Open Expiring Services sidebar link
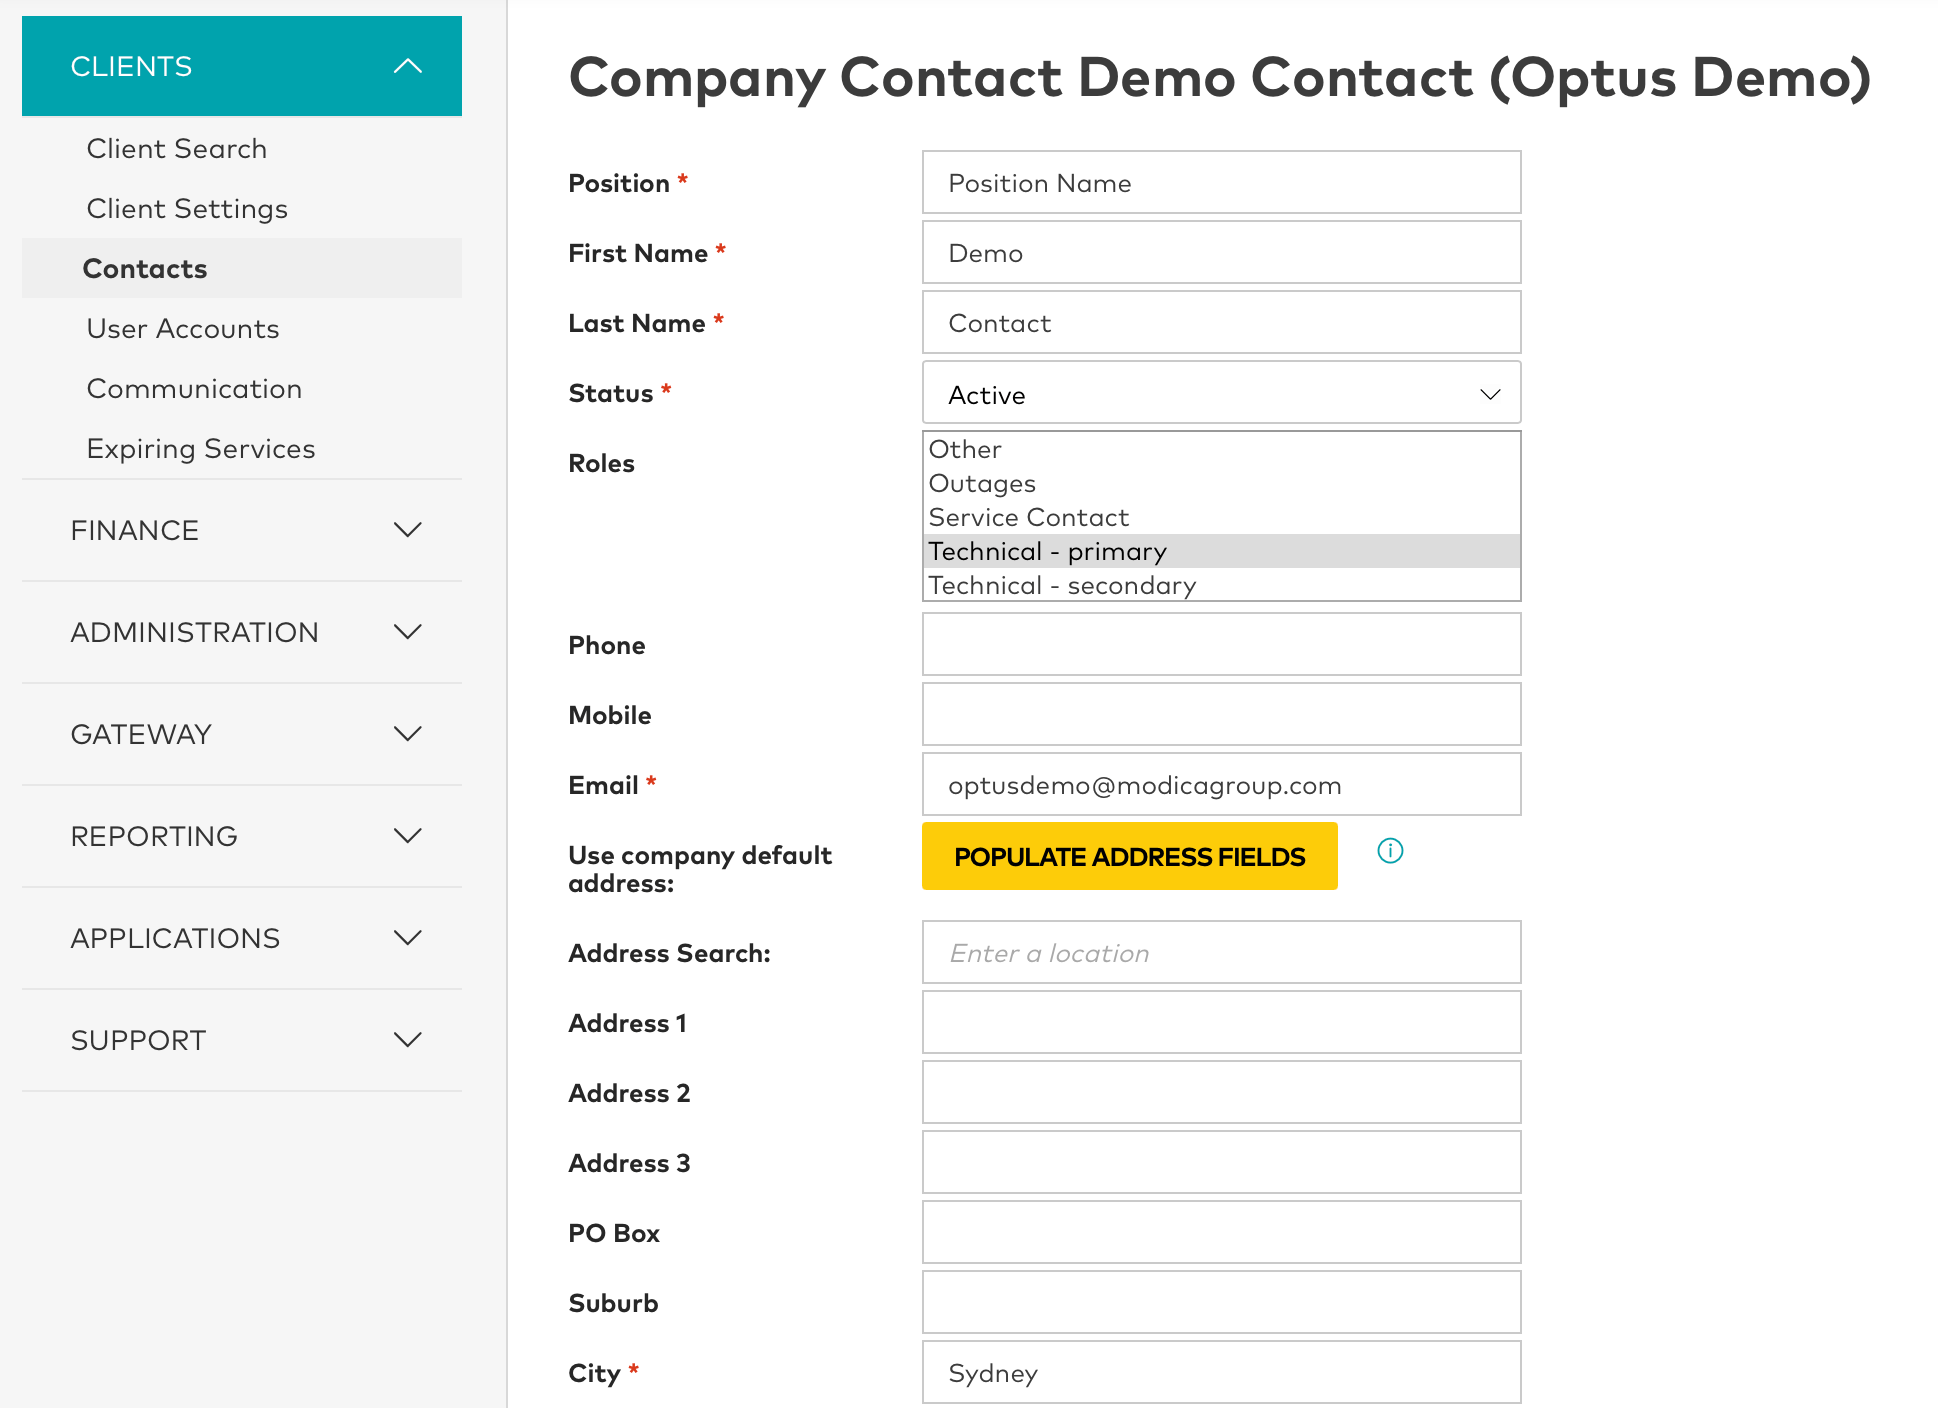 tap(201, 449)
